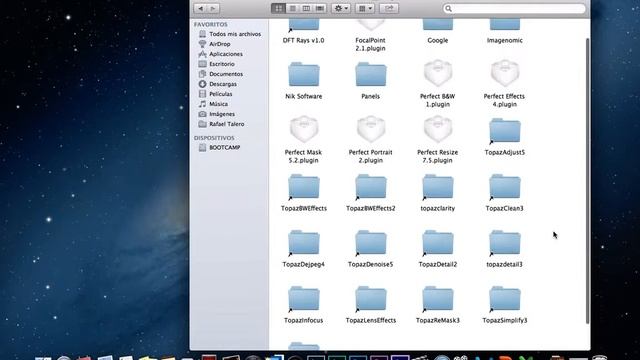Select the topazclarity folder alias
The image size is (640, 360).
point(438,186)
